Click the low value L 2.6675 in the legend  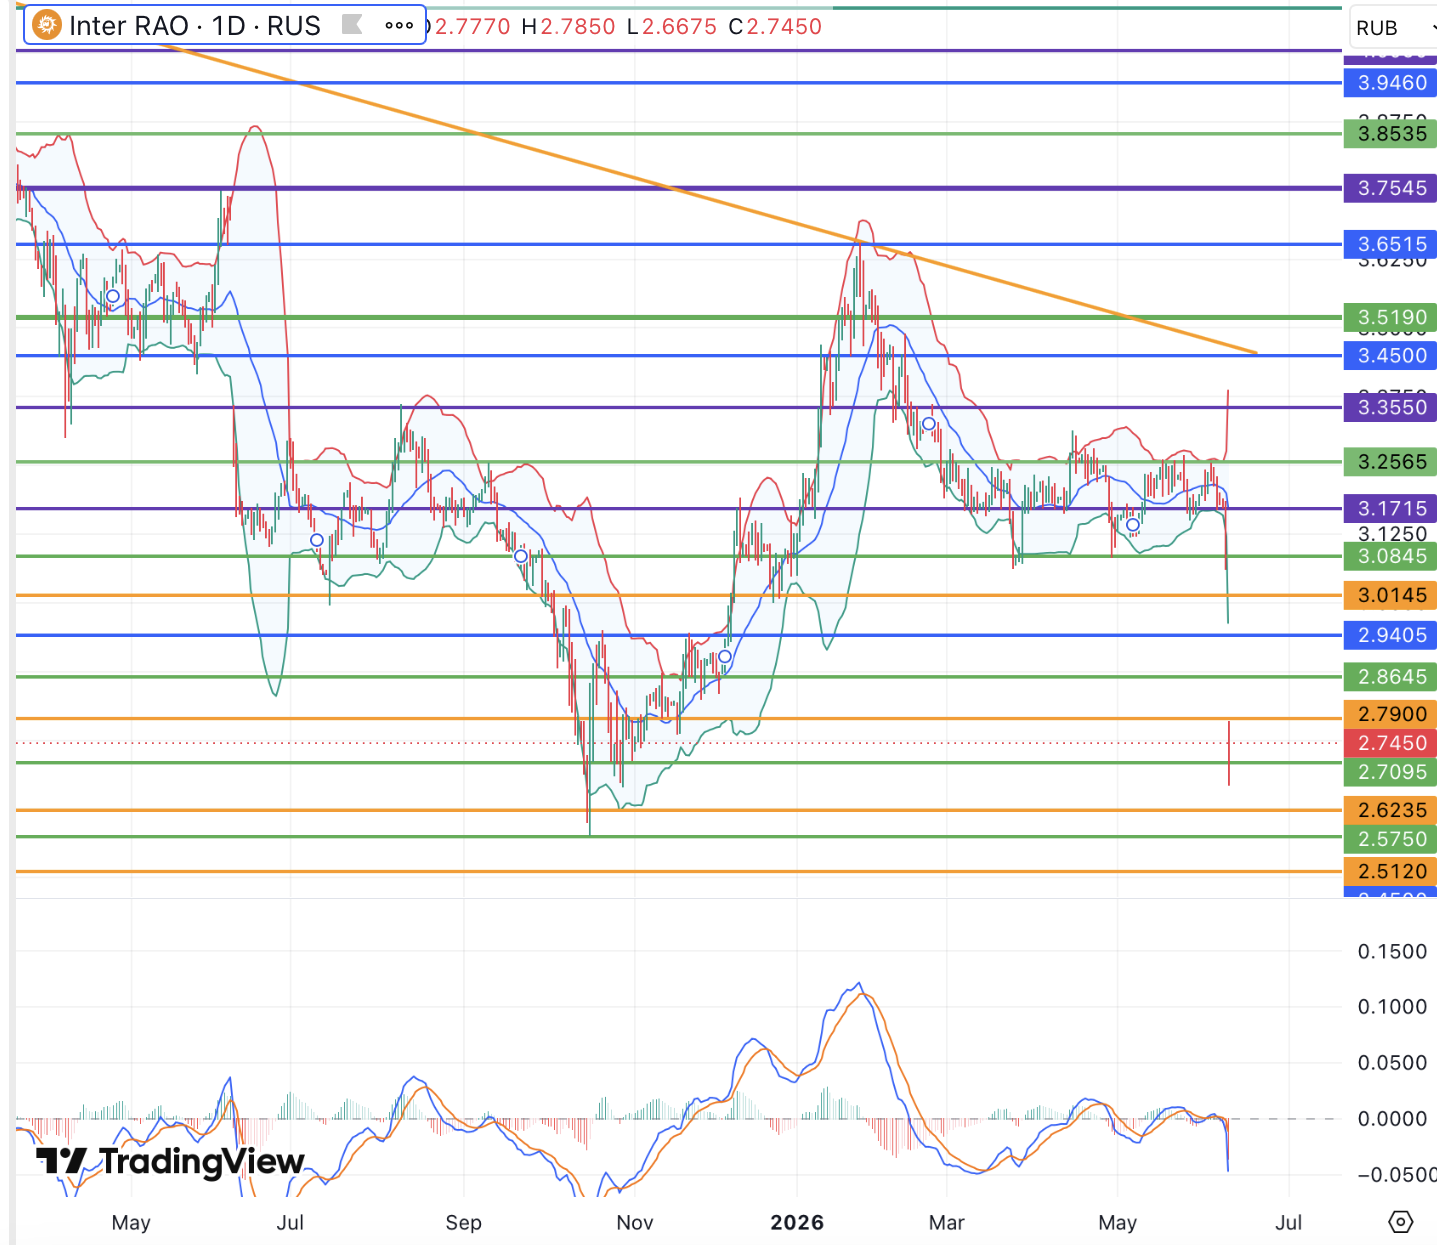672,27
